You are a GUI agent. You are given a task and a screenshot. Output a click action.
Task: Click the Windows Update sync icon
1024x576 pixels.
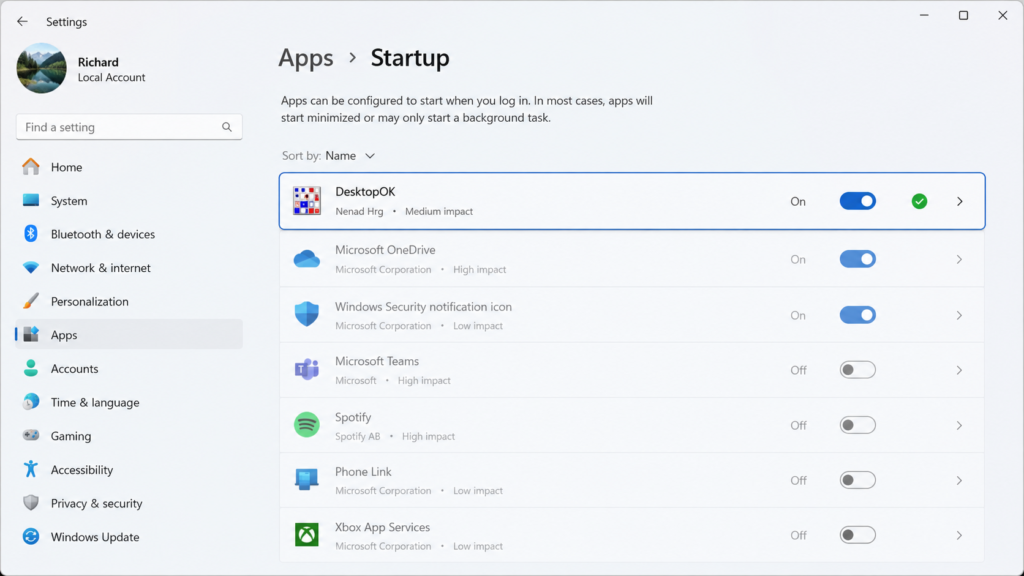coord(31,536)
